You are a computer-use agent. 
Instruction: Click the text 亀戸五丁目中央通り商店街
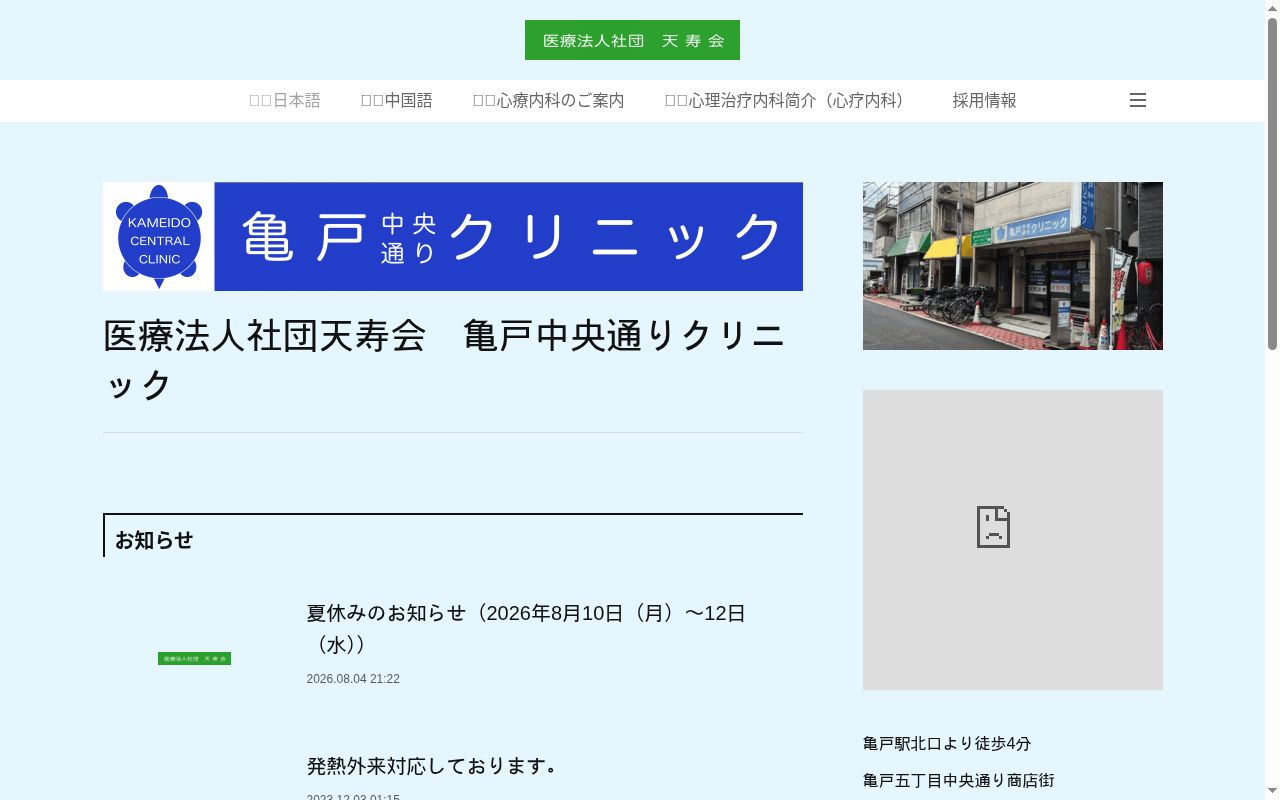coord(959,780)
